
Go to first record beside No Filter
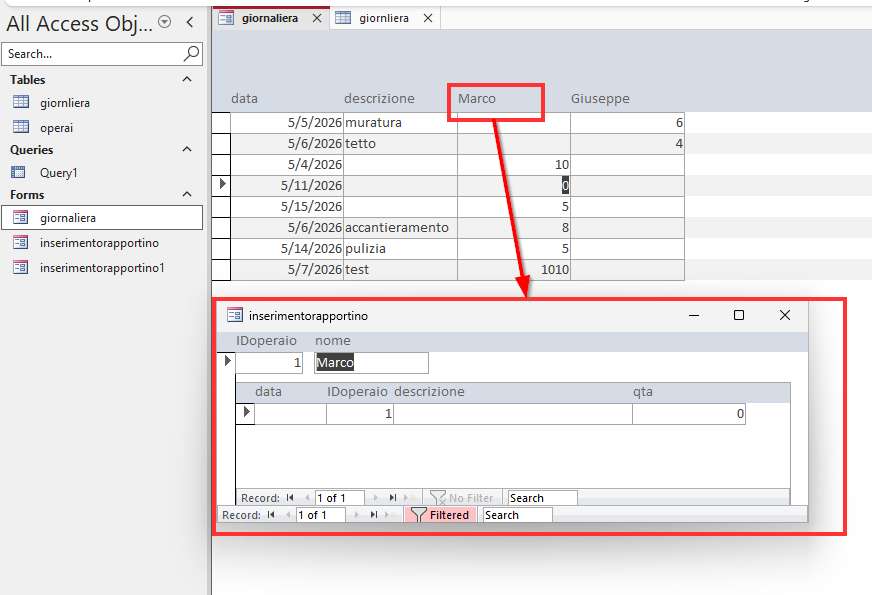tap(290, 498)
